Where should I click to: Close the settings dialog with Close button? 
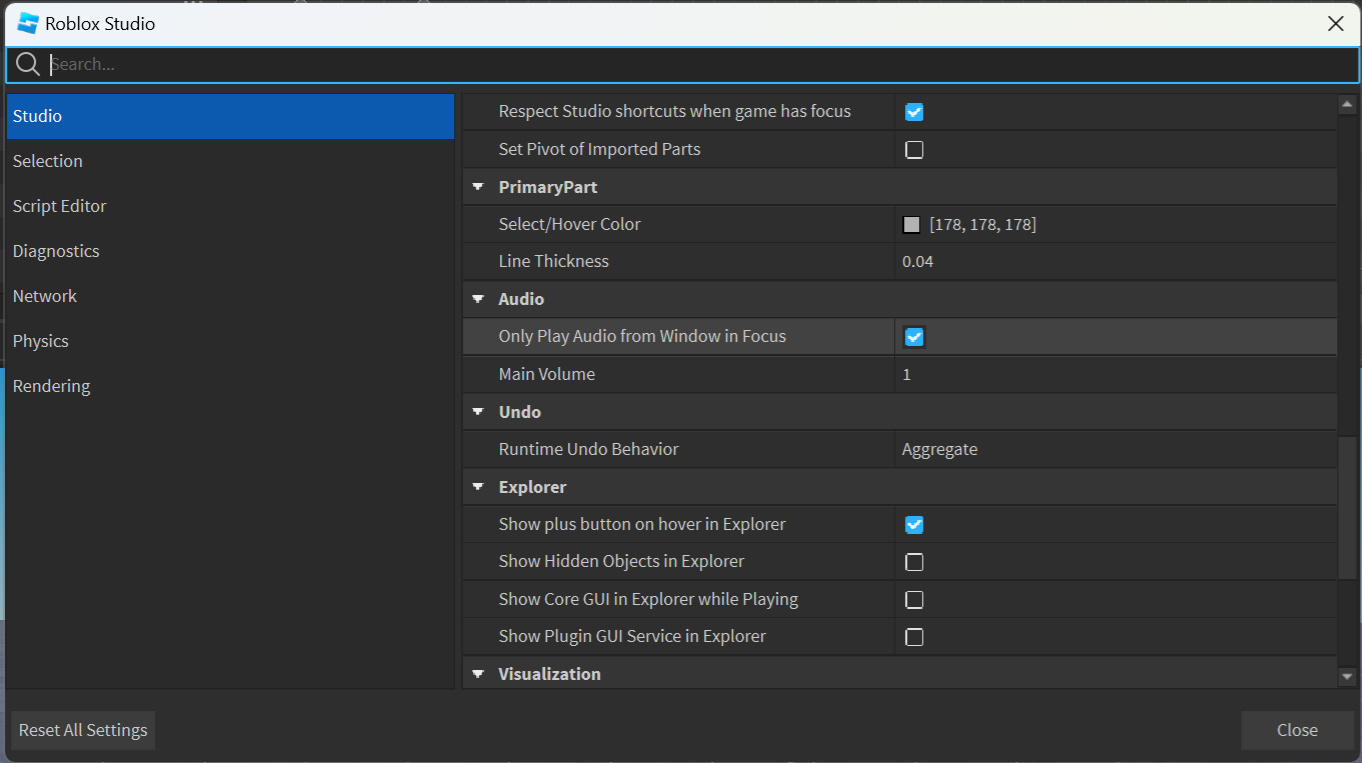click(1297, 730)
